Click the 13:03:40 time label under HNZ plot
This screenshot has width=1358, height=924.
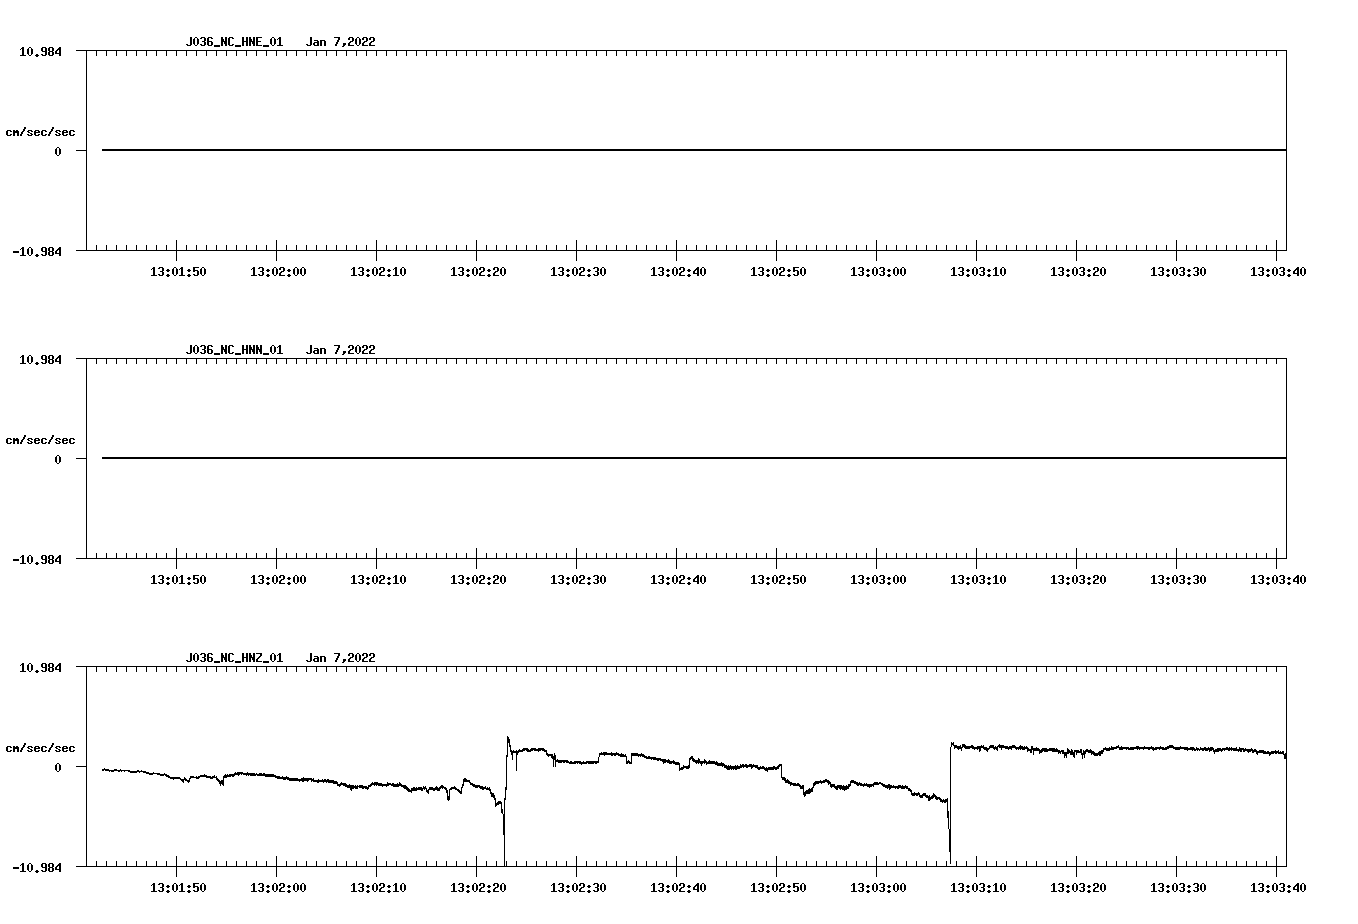[1278, 888]
